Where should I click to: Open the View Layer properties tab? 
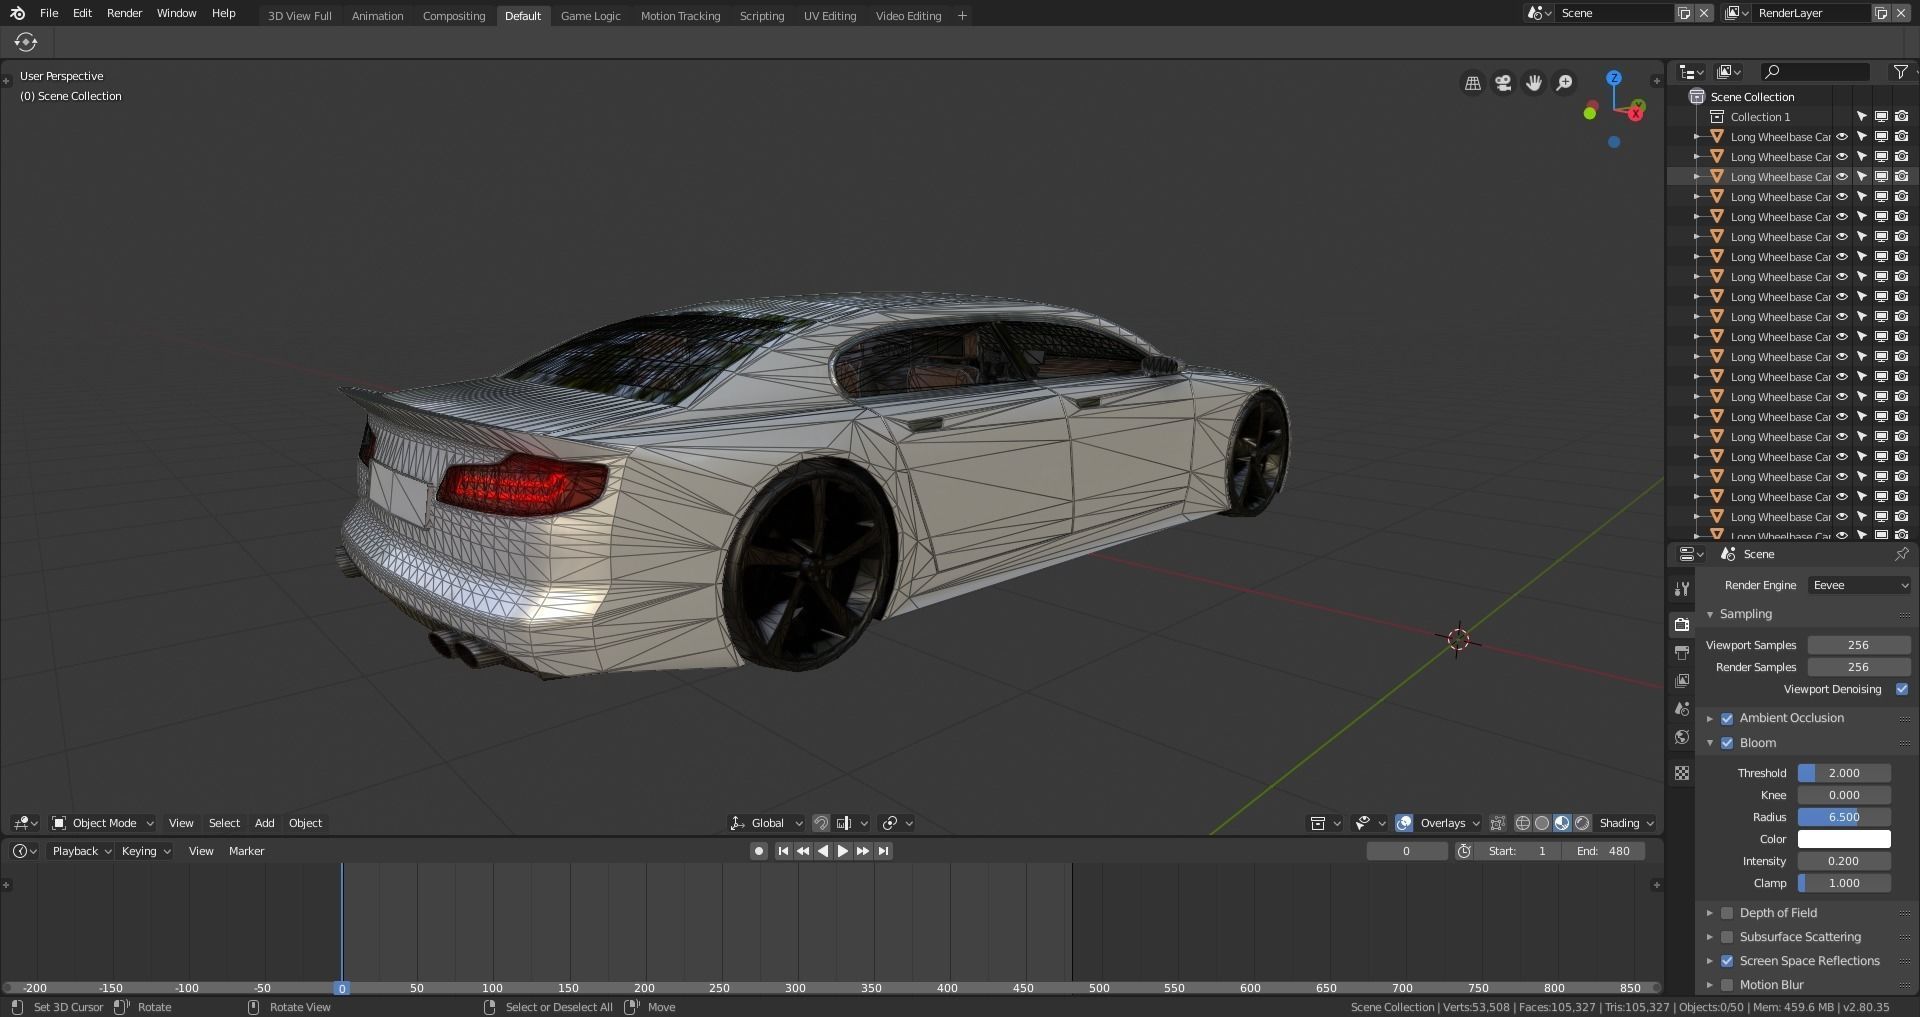click(x=1682, y=681)
